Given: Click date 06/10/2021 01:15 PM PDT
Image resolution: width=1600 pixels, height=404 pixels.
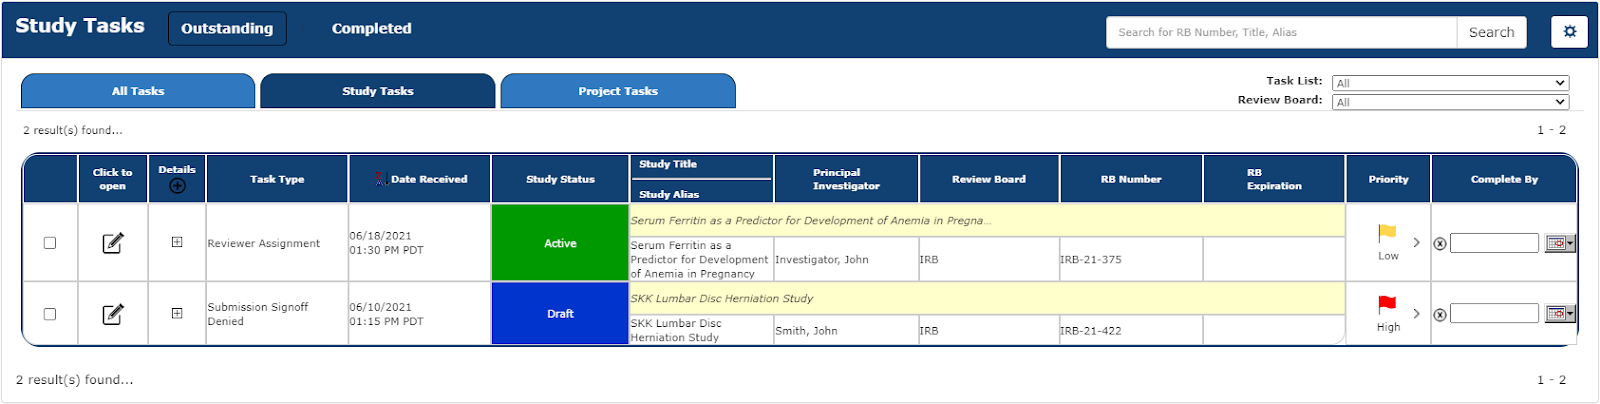Looking at the screenshot, I should coord(386,314).
